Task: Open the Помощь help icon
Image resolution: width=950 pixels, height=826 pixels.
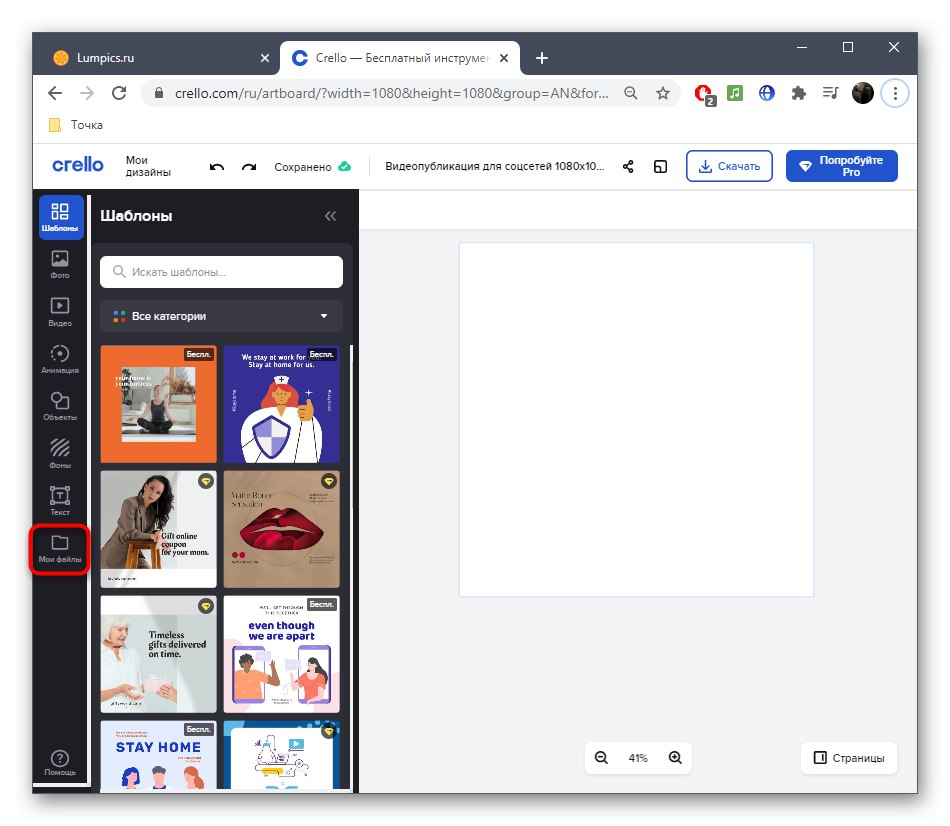Action: (x=60, y=762)
